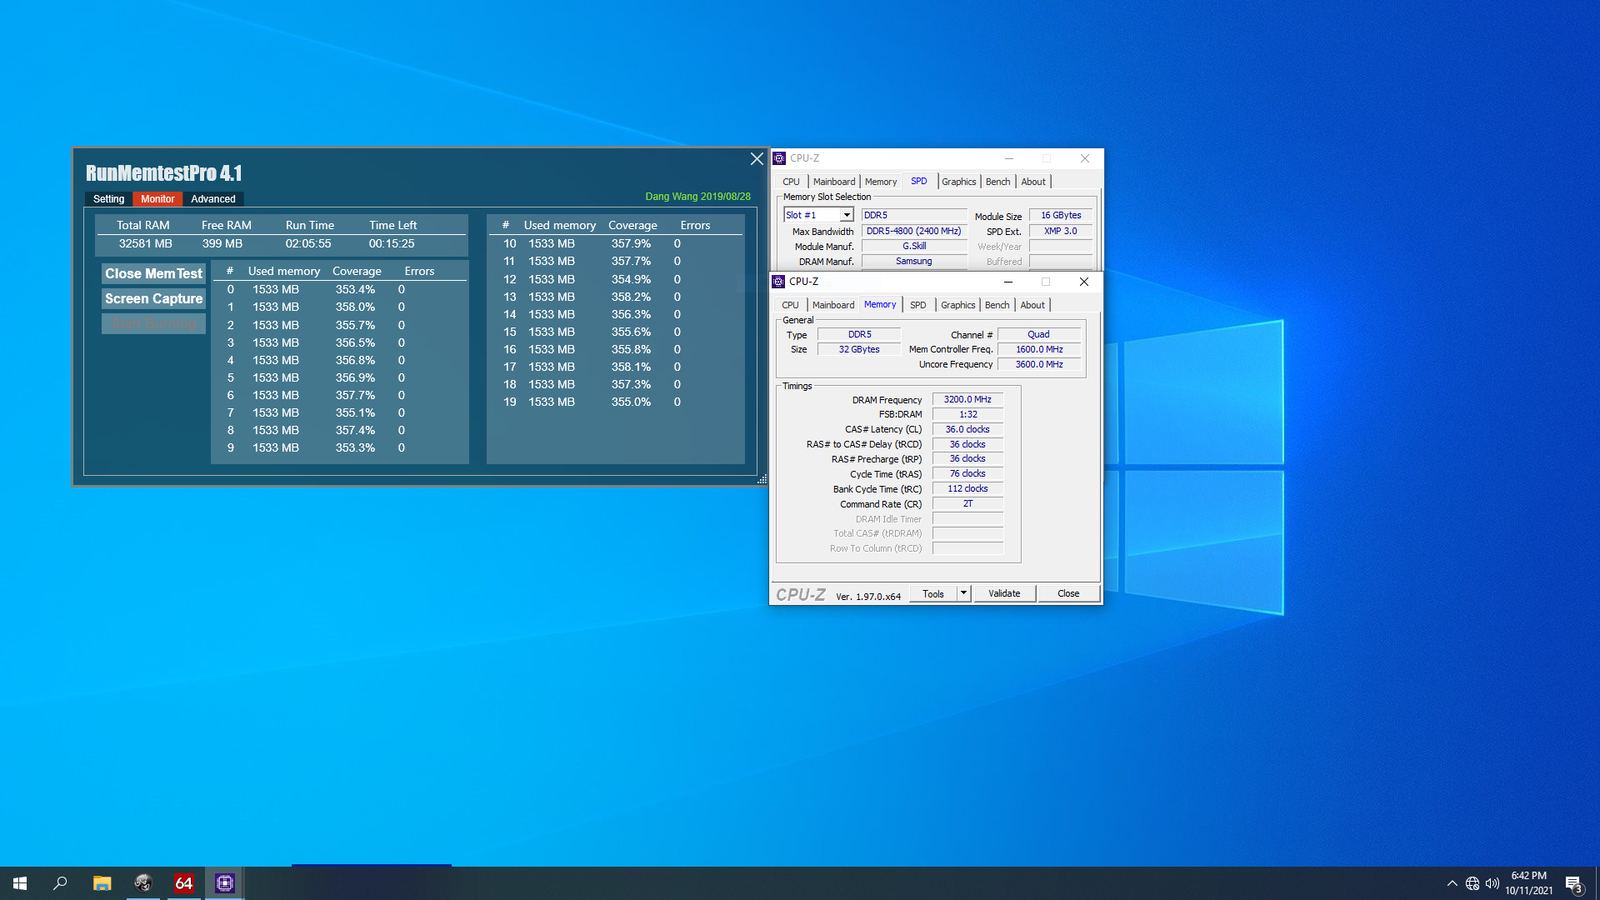
Task: Click the Windows Search icon
Action: coord(59,883)
